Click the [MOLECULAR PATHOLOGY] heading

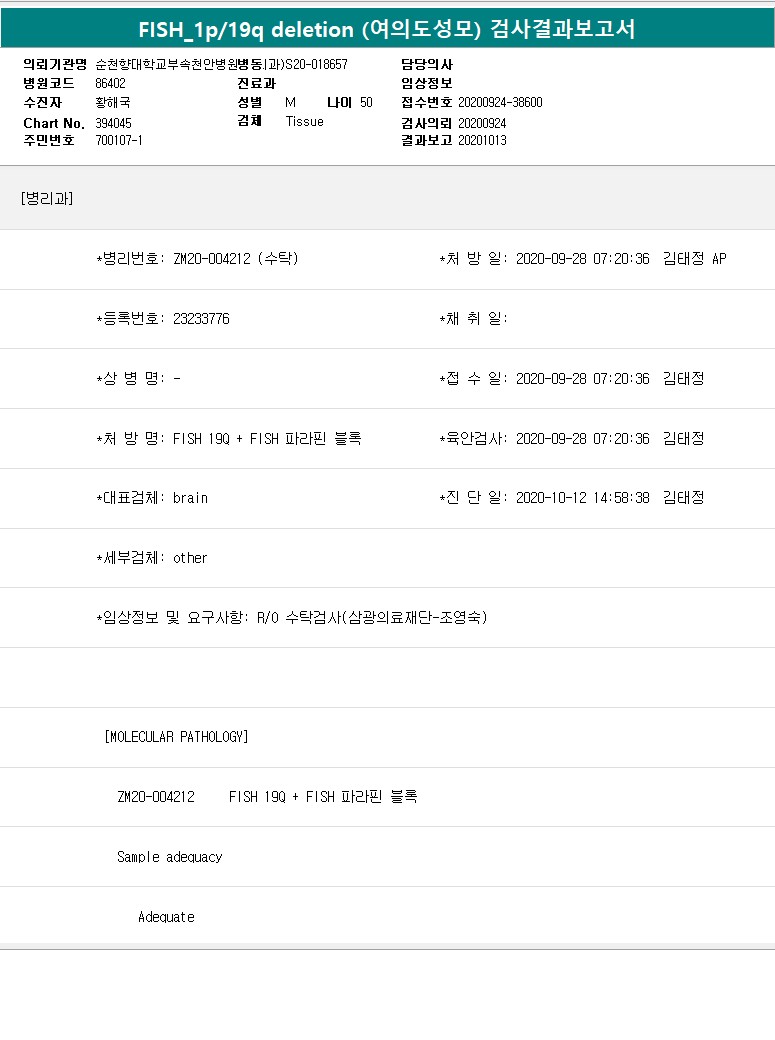tap(176, 737)
